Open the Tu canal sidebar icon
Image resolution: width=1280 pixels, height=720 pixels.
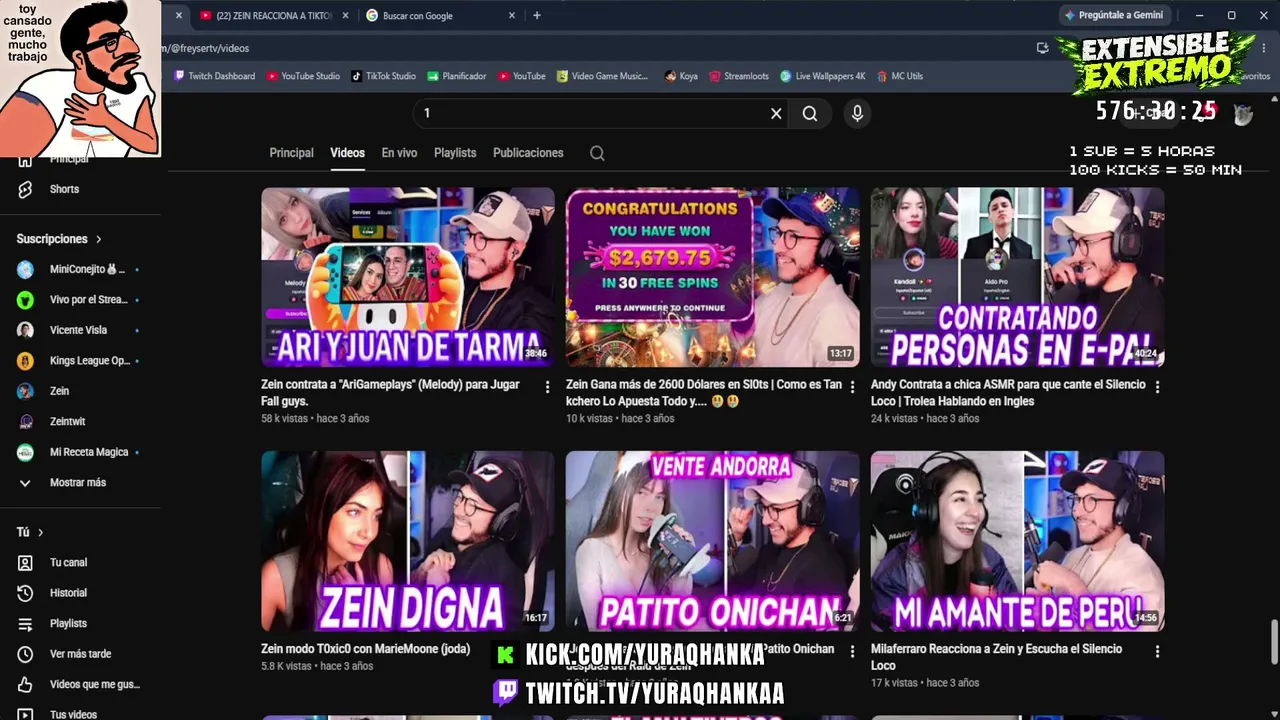[x=26, y=563]
